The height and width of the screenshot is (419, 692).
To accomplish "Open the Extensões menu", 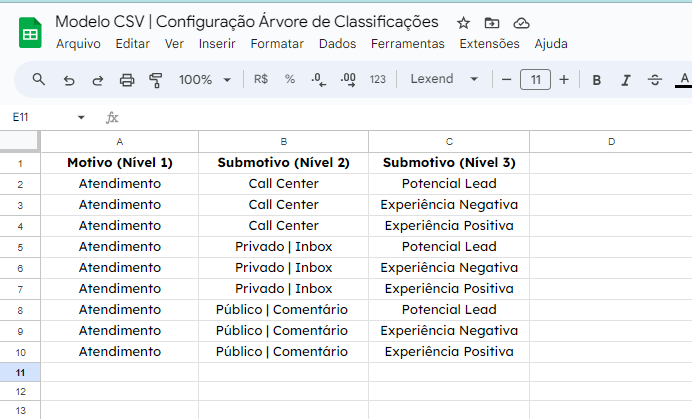I will [x=489, y=44].
